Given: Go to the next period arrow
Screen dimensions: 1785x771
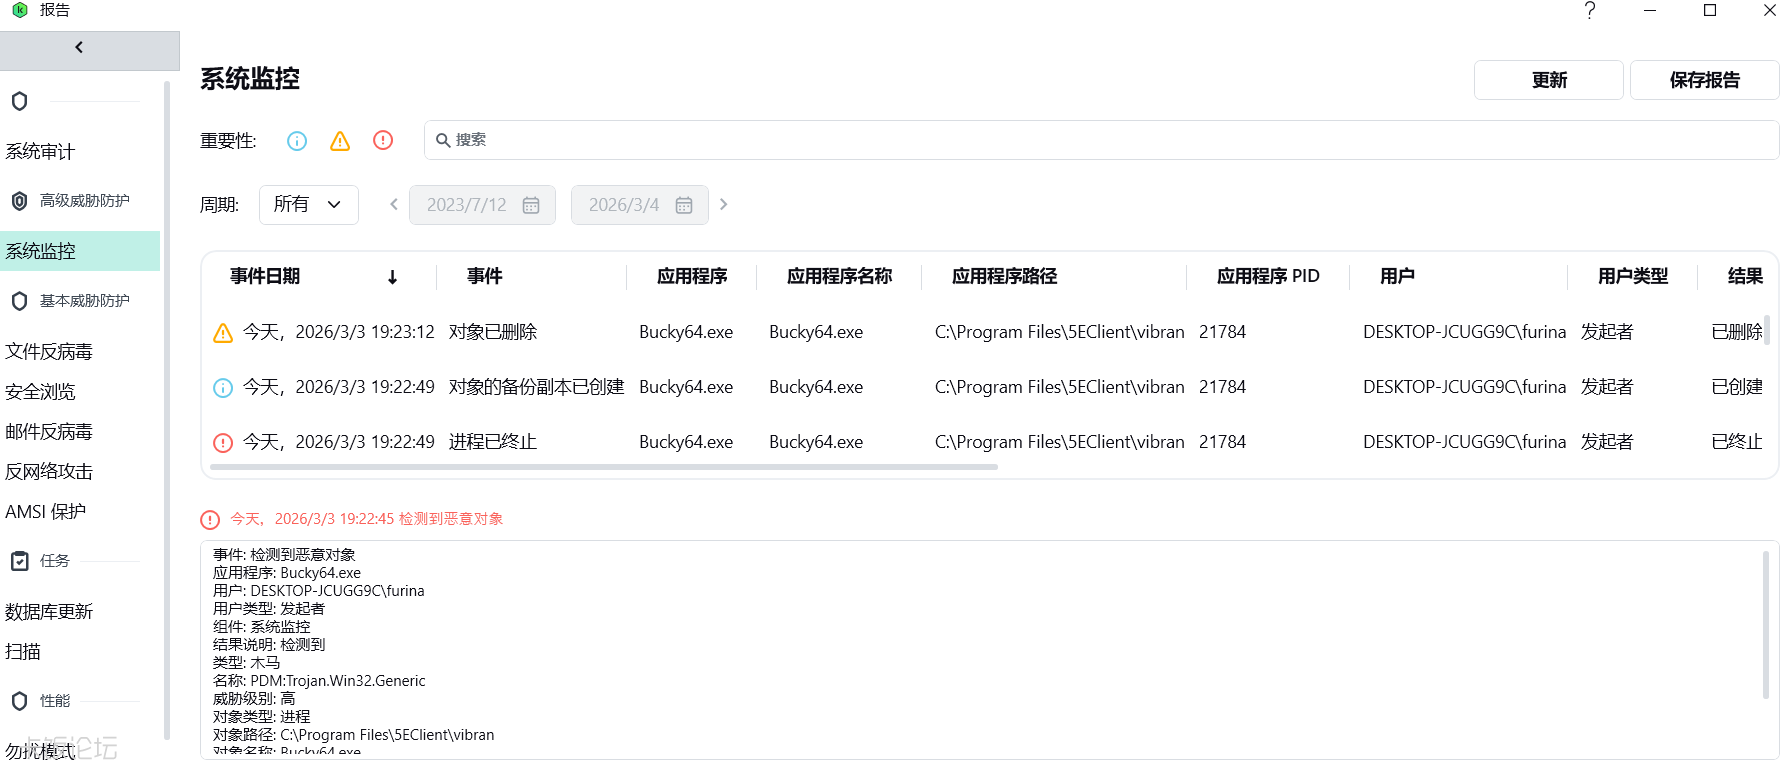Looking at the screenshot, I should click(724, 204).
